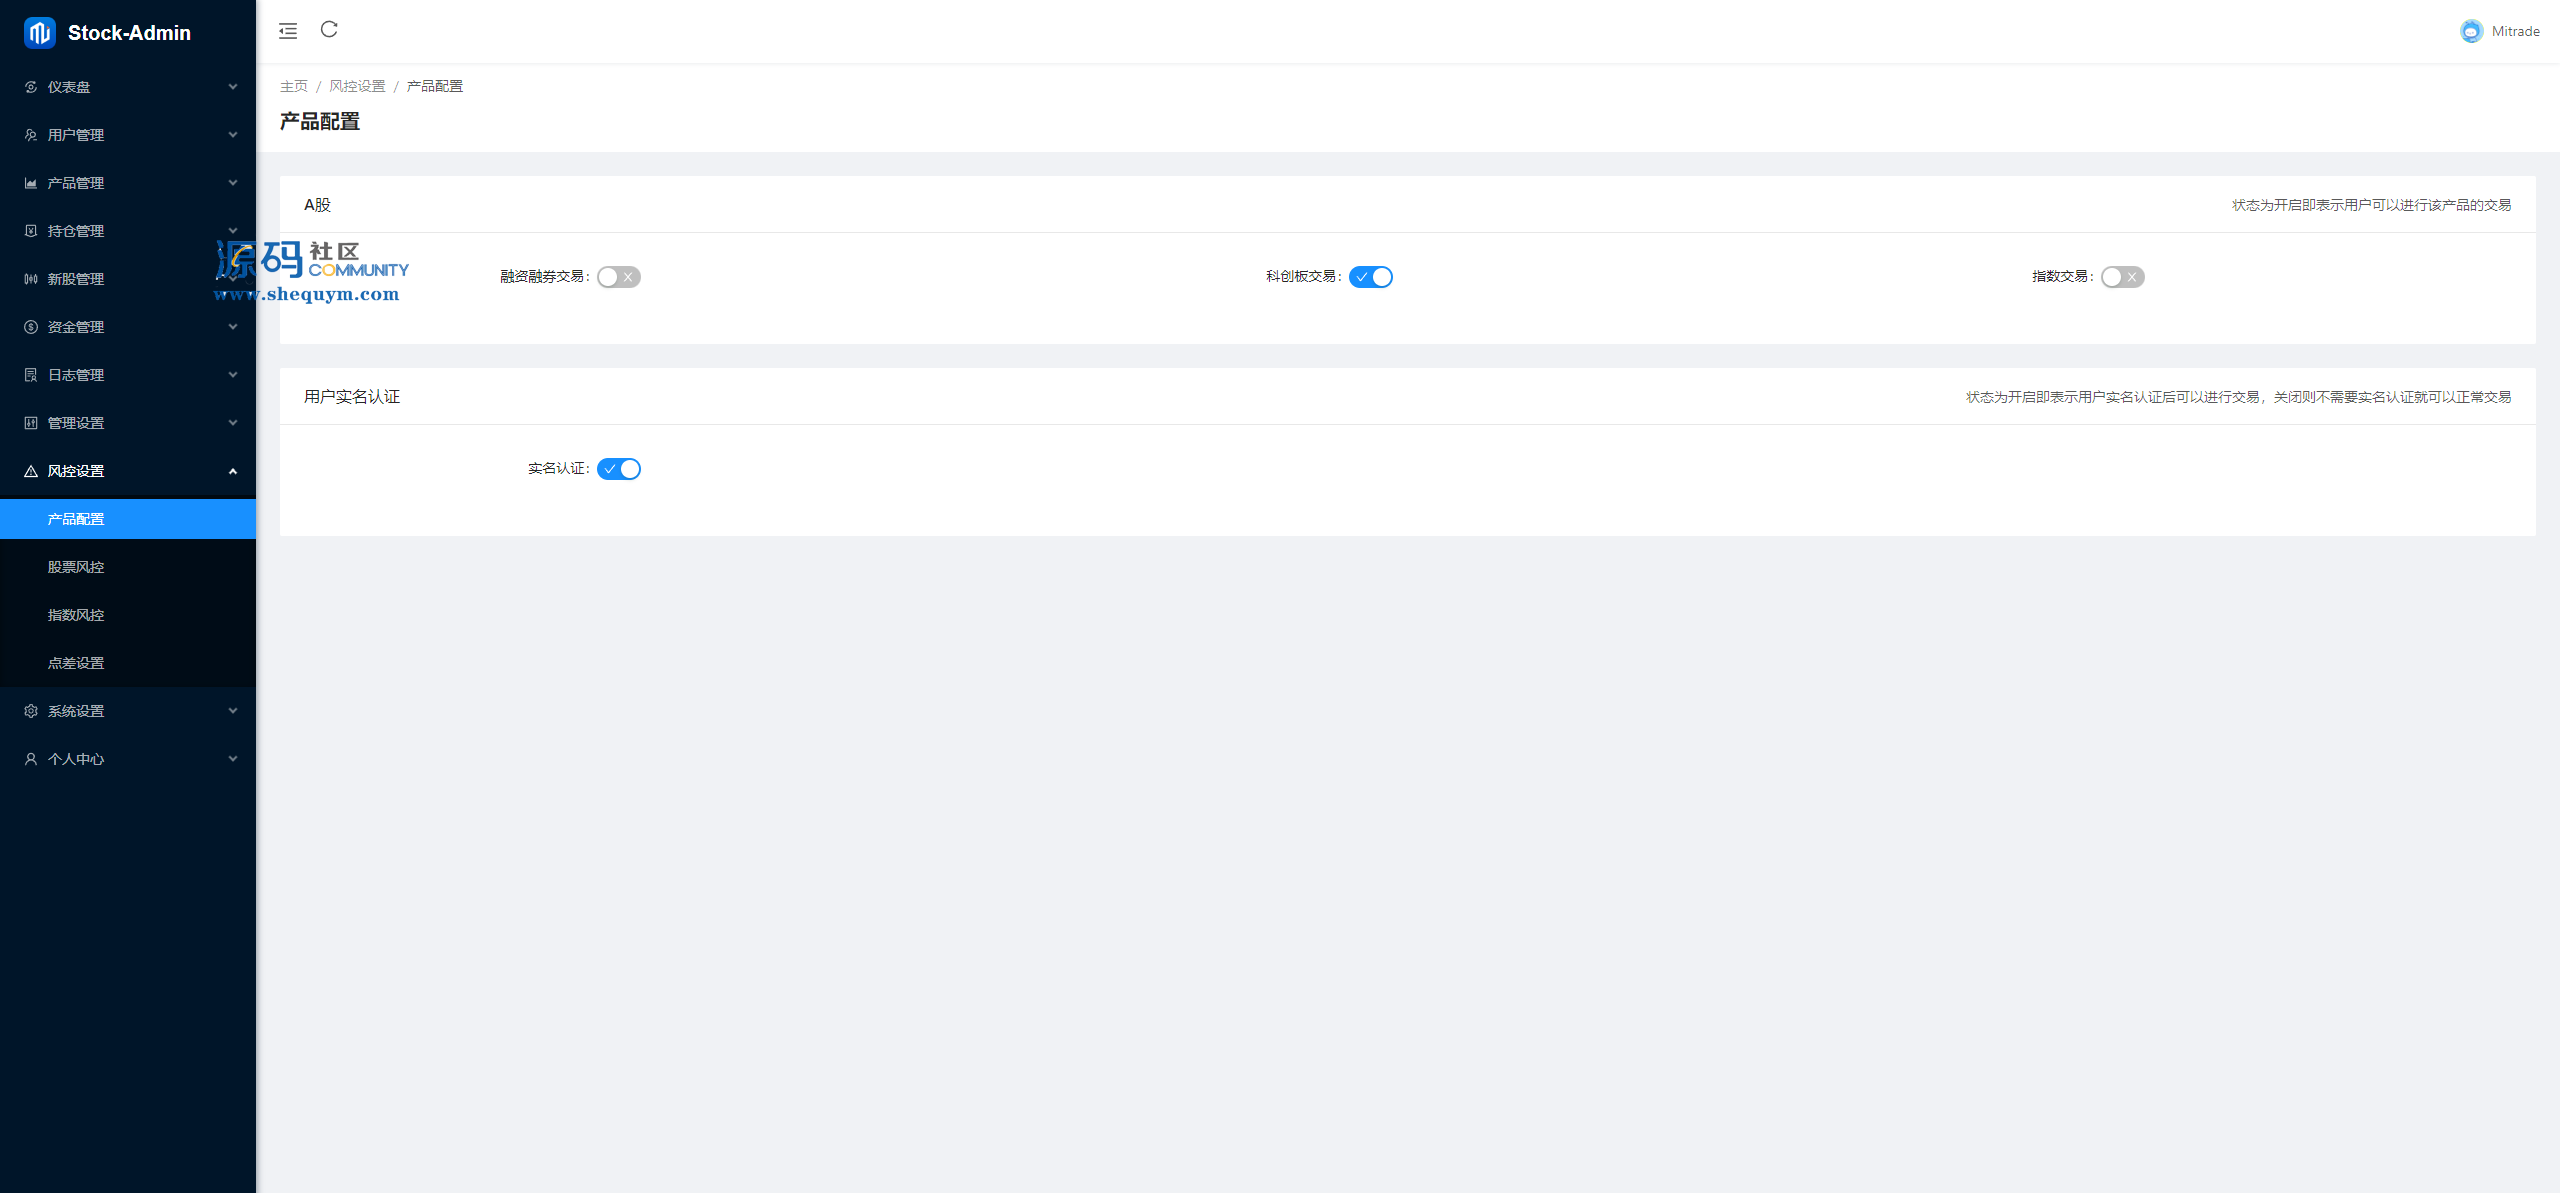Go to 主页 breadcrumb link
The image size is (2560, 1193).
(x=294, y=86)
